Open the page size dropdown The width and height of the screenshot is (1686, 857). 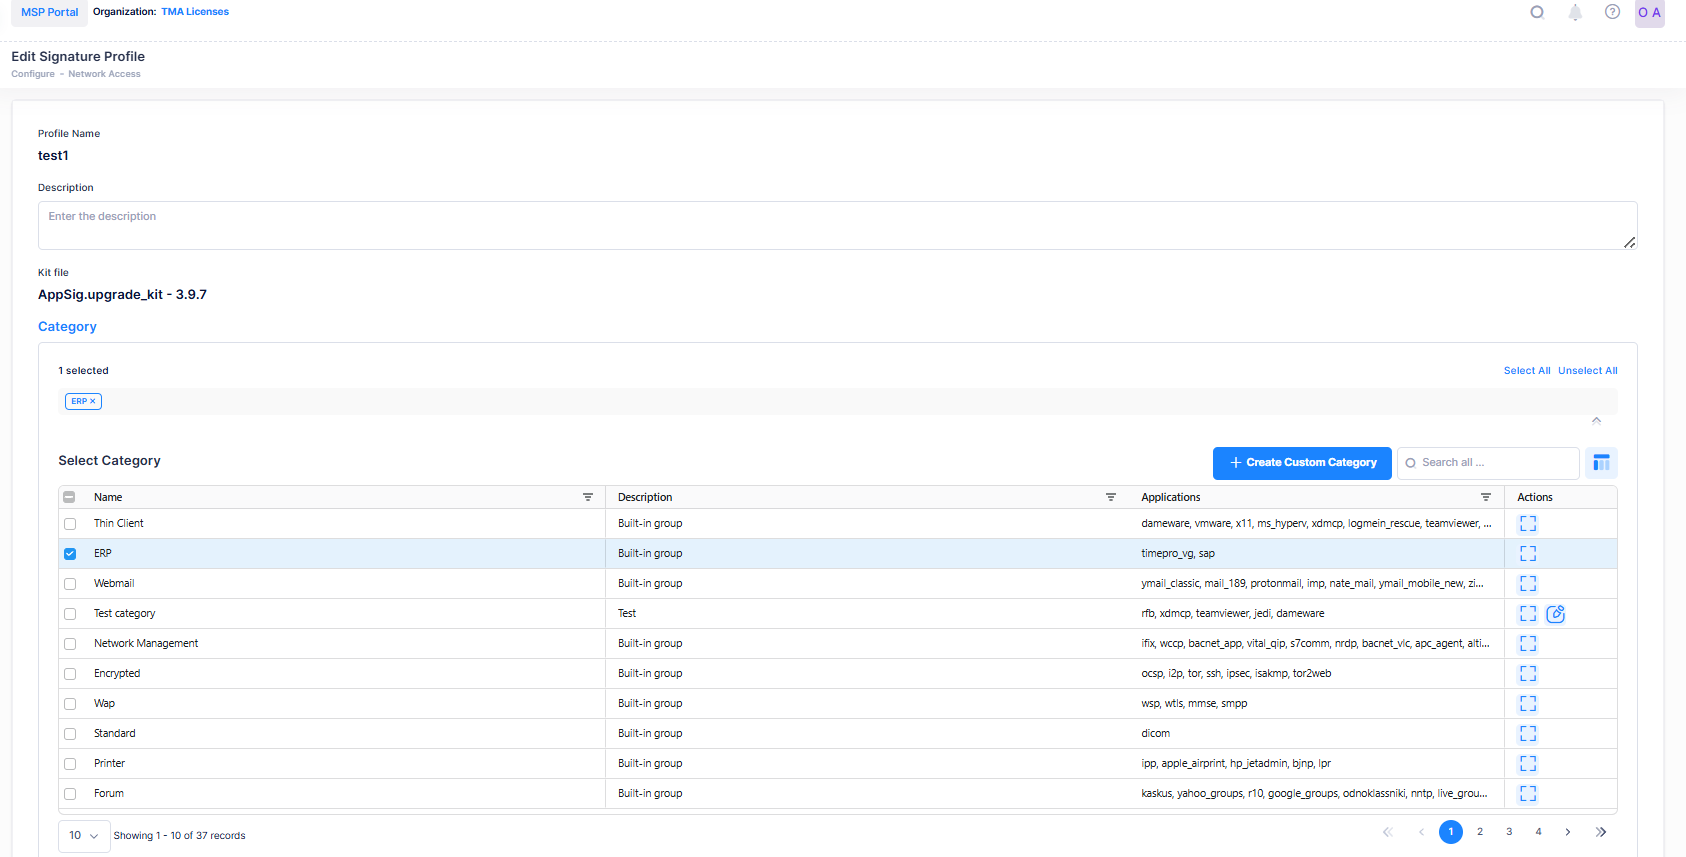point(84,836)
